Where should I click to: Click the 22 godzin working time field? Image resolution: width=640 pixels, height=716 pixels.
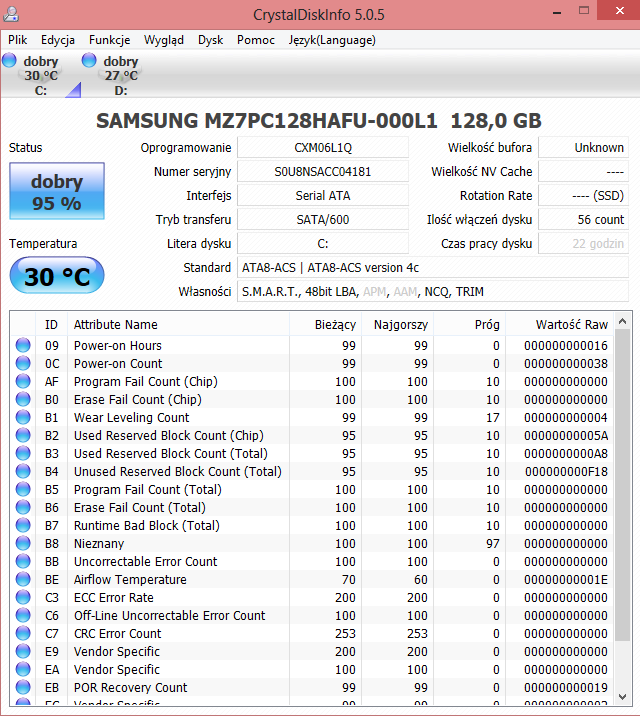pos(583,244)
